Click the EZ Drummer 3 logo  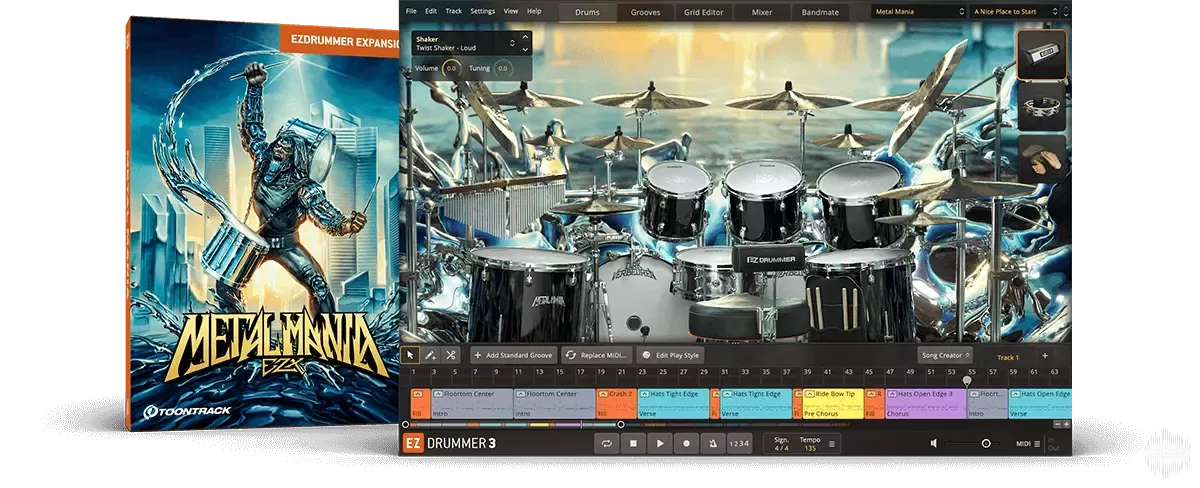pos(450,443)
